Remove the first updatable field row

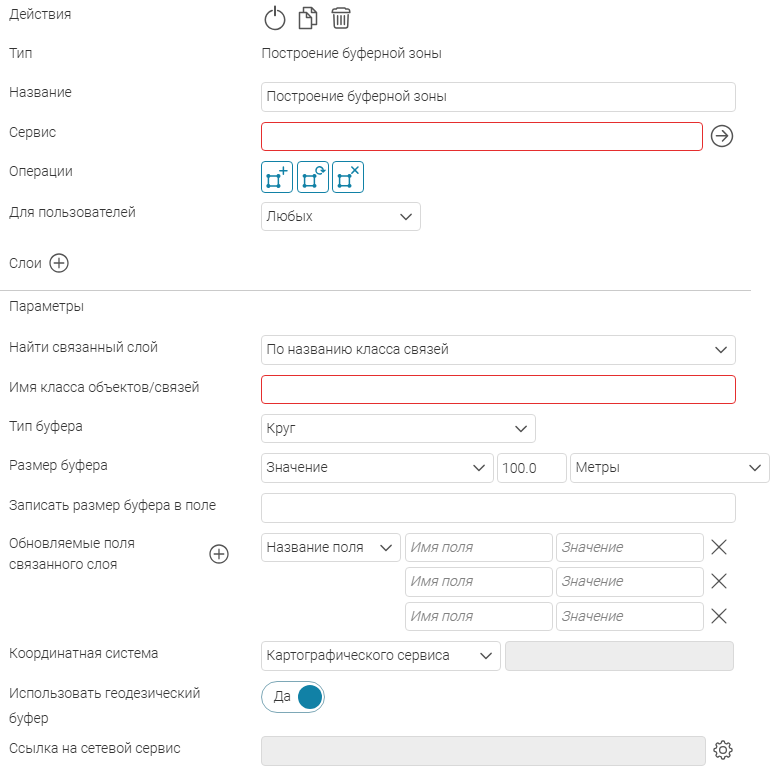(719, 547)
